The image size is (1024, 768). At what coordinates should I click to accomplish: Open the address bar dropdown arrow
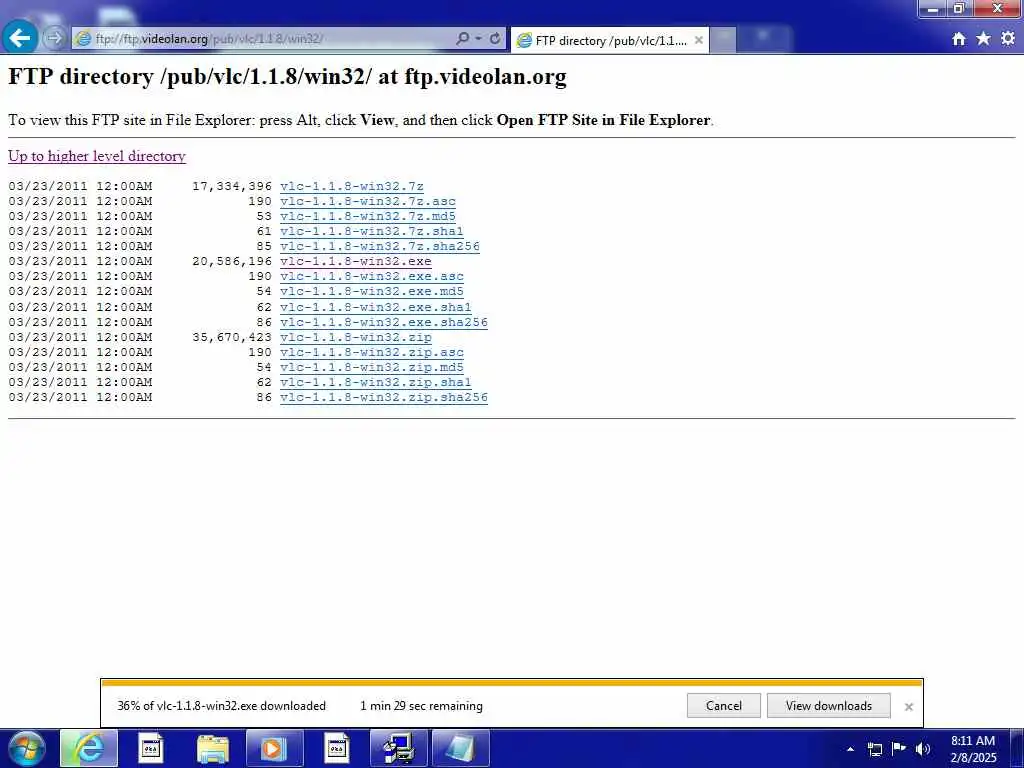[479, 39]
